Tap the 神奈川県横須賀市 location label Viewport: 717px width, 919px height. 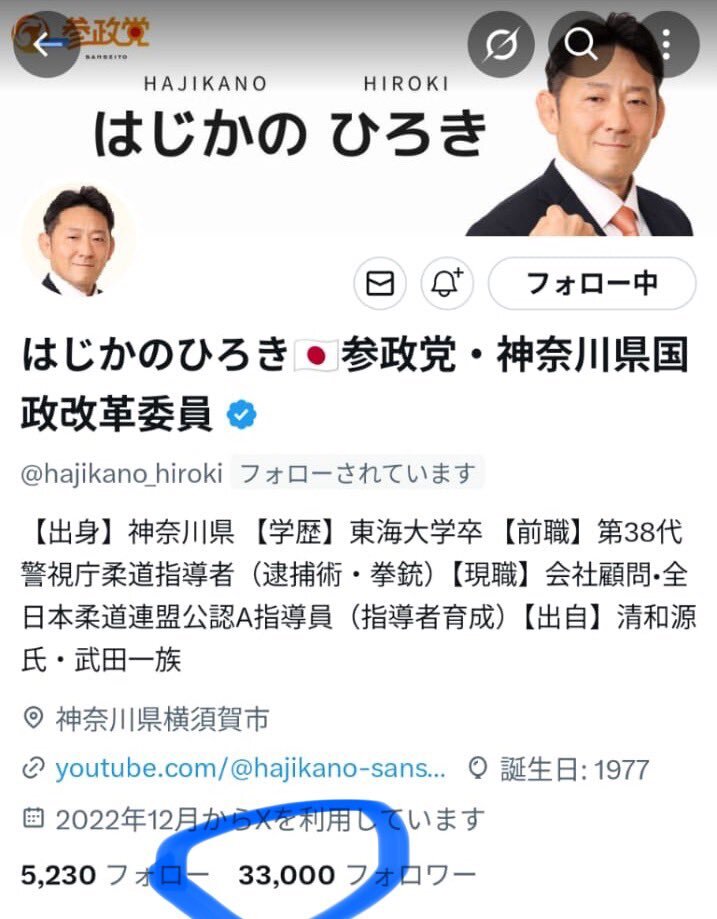pyautogui.click(x=162, y=719)
